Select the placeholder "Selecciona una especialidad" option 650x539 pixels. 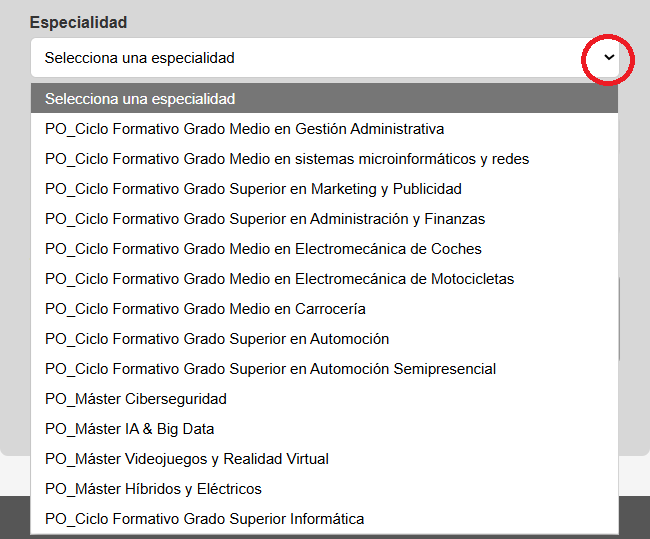[140, 99]
